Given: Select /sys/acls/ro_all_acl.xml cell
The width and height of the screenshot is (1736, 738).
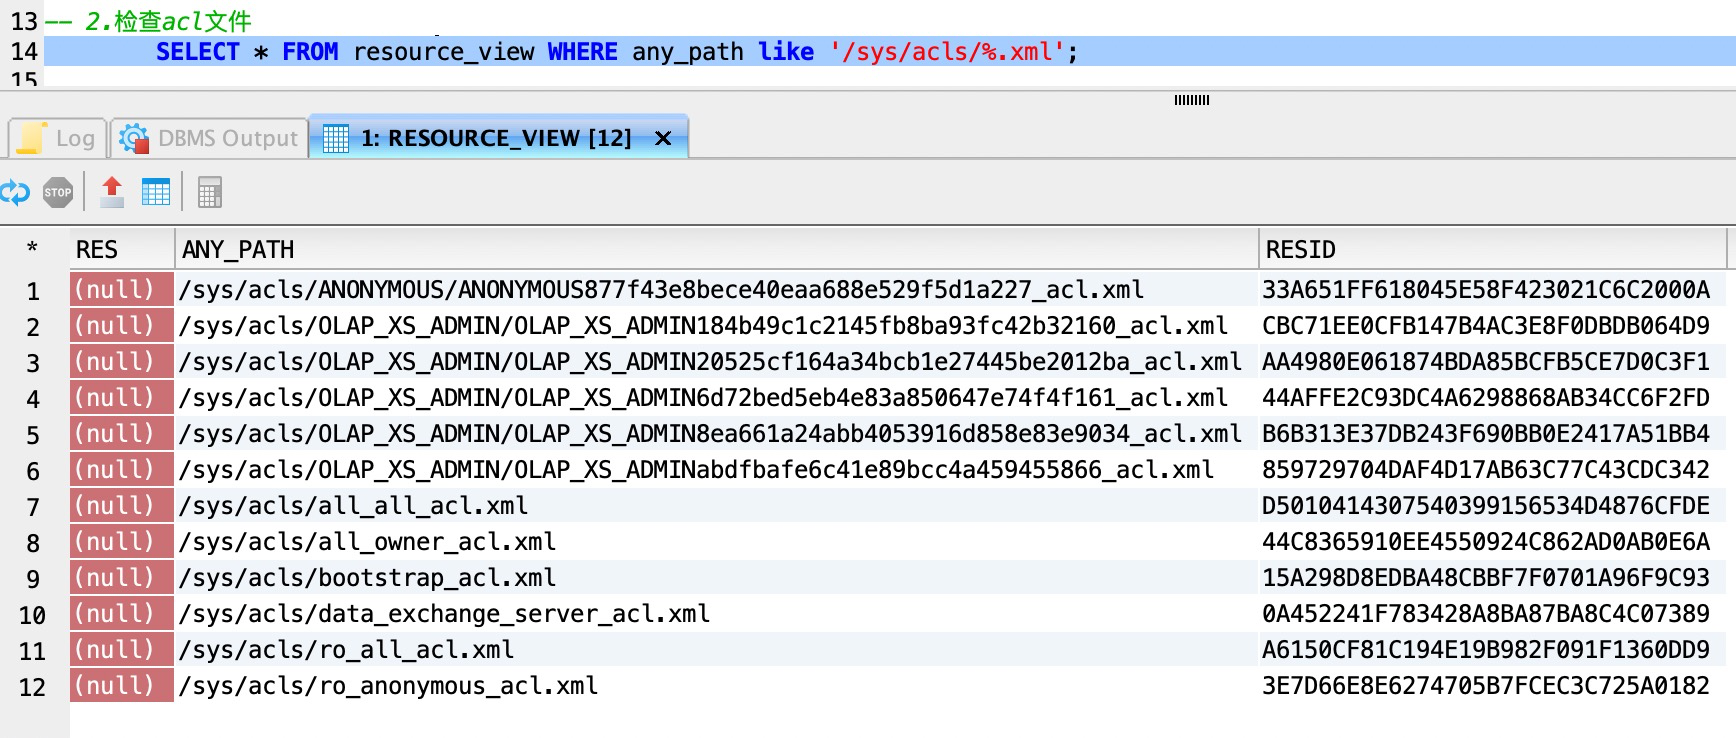Looking at the screenshot, I should (716, 650).
